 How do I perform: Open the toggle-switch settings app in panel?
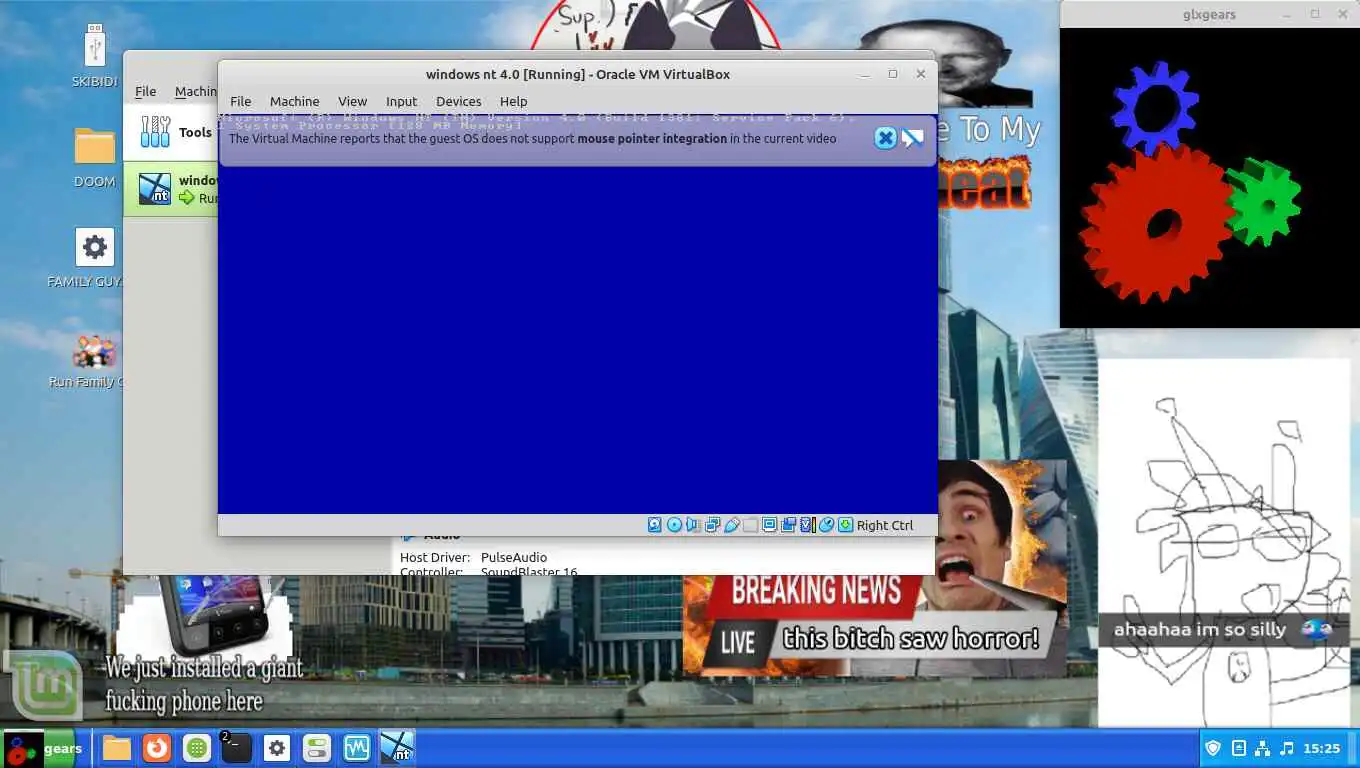point(317,748)
